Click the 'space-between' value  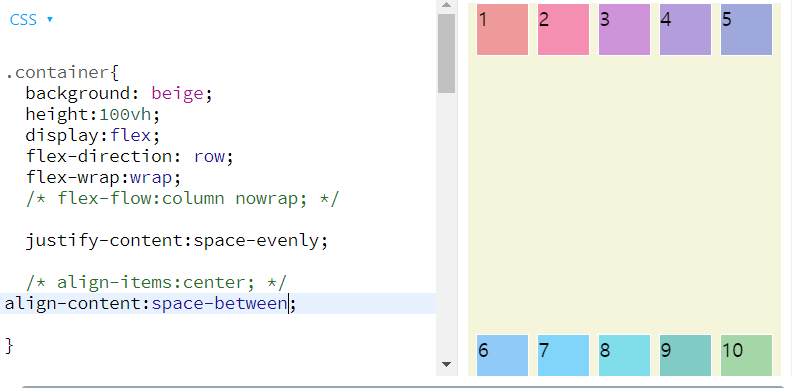pyautogui.click(x=219, y=304)
